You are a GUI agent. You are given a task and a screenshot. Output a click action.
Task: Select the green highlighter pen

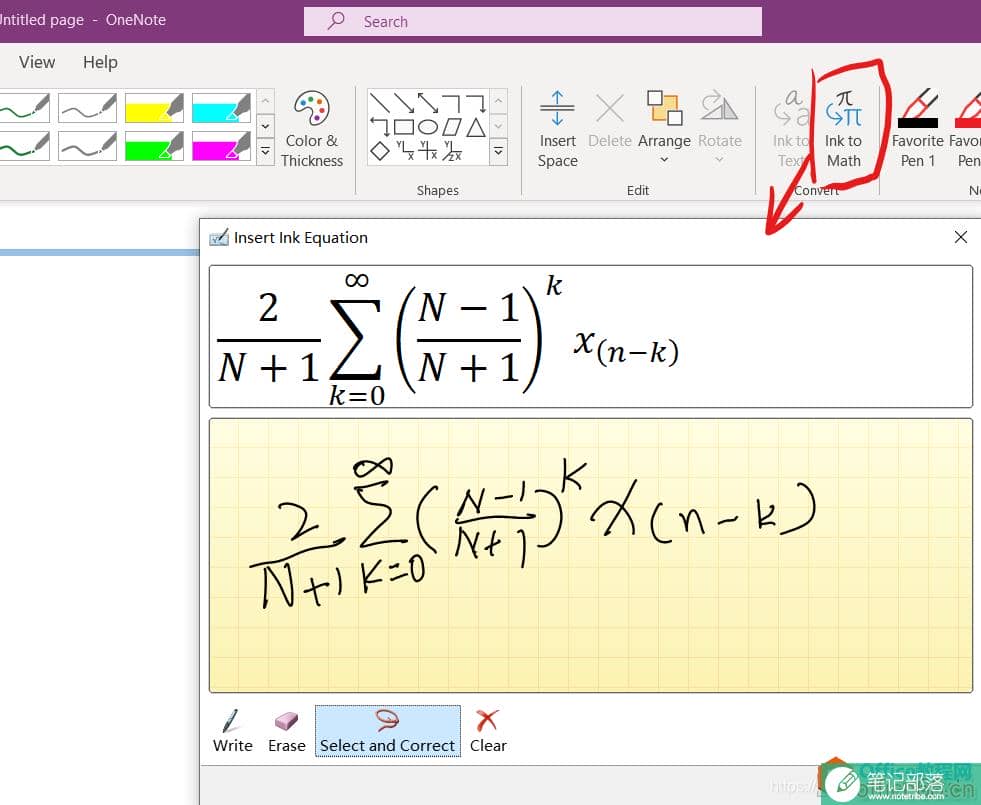[x=154, y=145]
